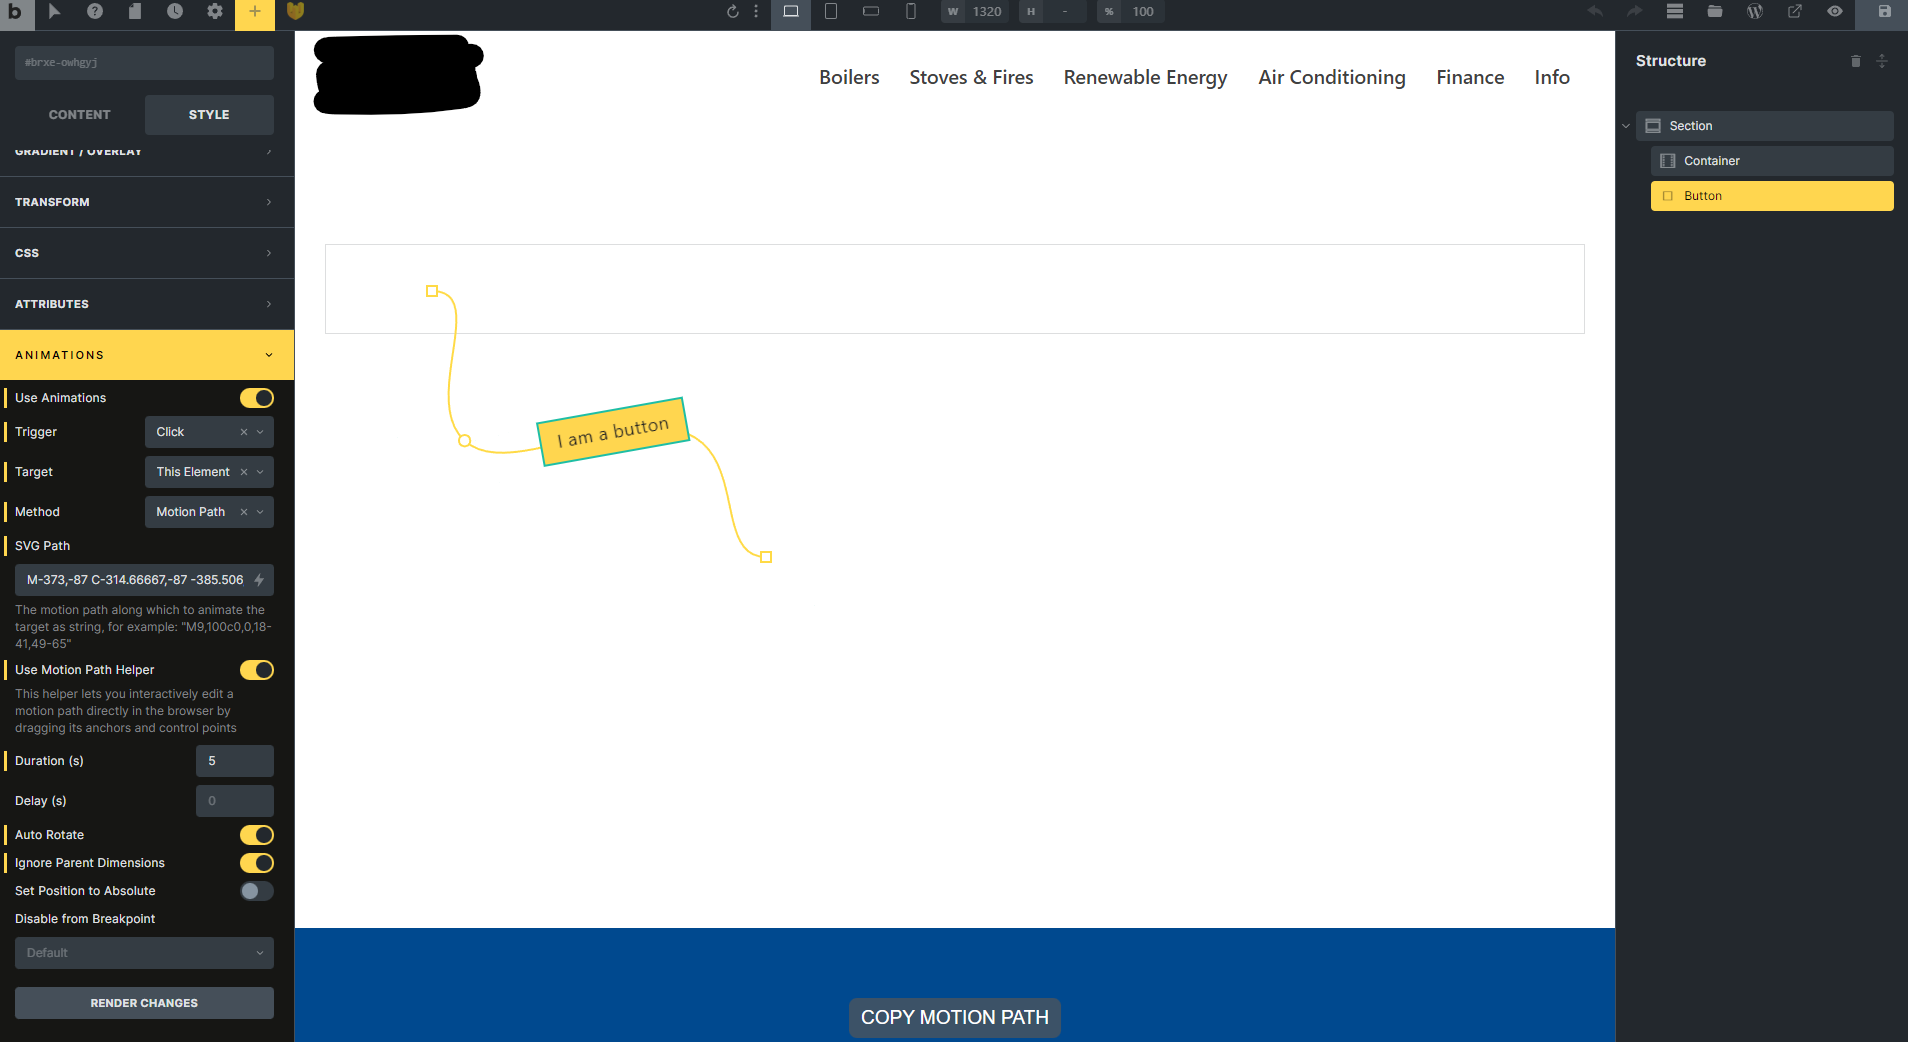Toggle the structure panel rows icon
This screenshot has width=1908, height=1042.
(1675, 12)
